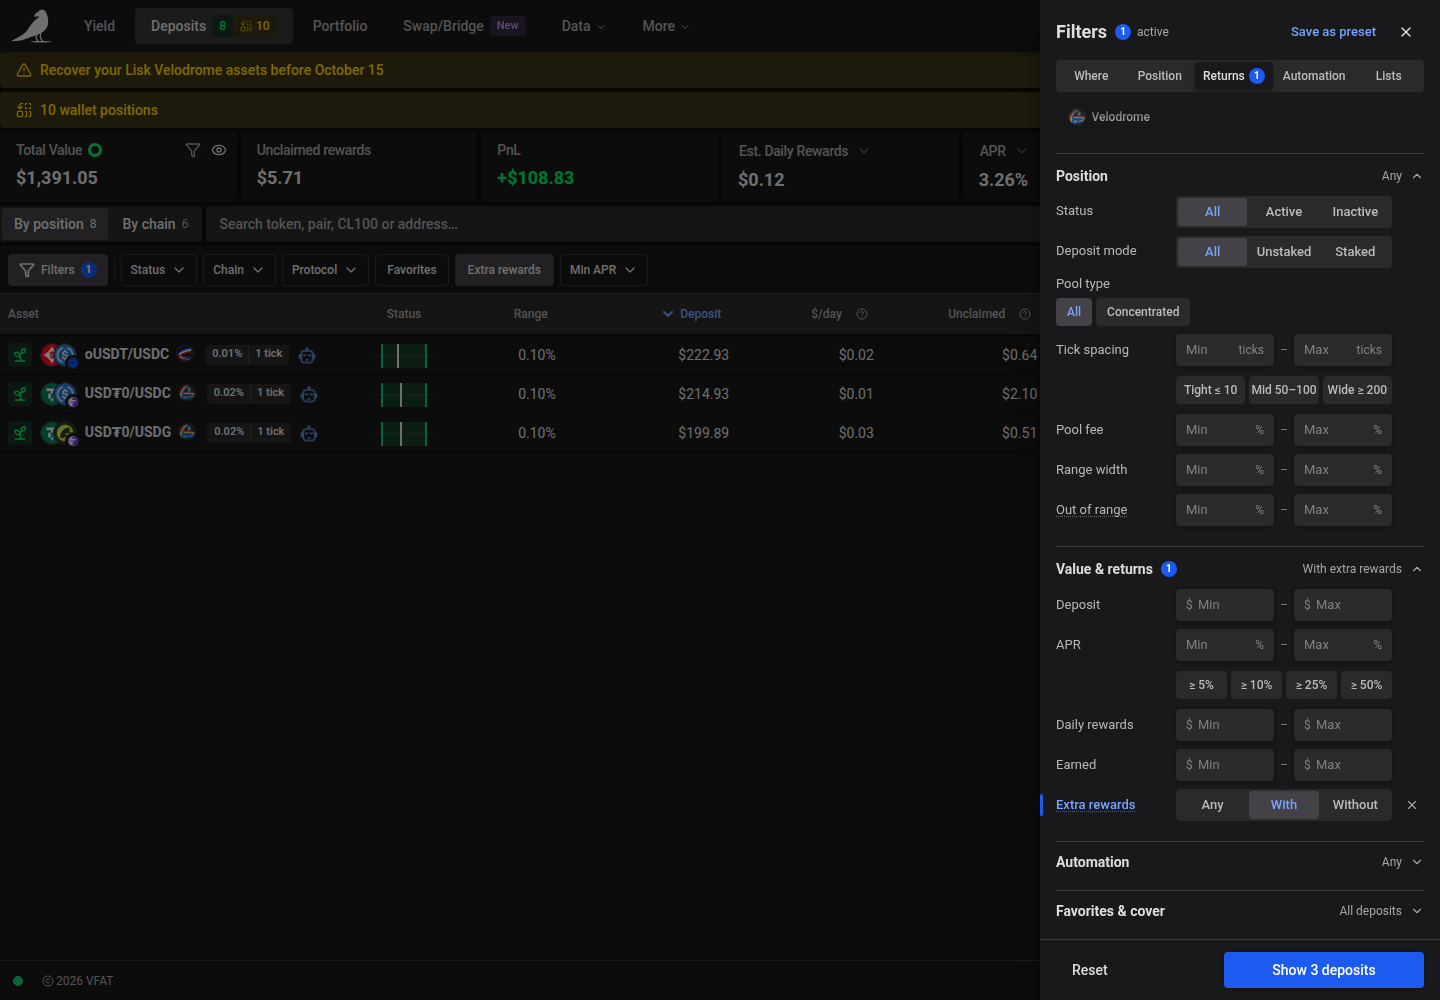Click the USD₮0/USDG token pair icons
The image size is (1440, 1000).
point(59,433)
